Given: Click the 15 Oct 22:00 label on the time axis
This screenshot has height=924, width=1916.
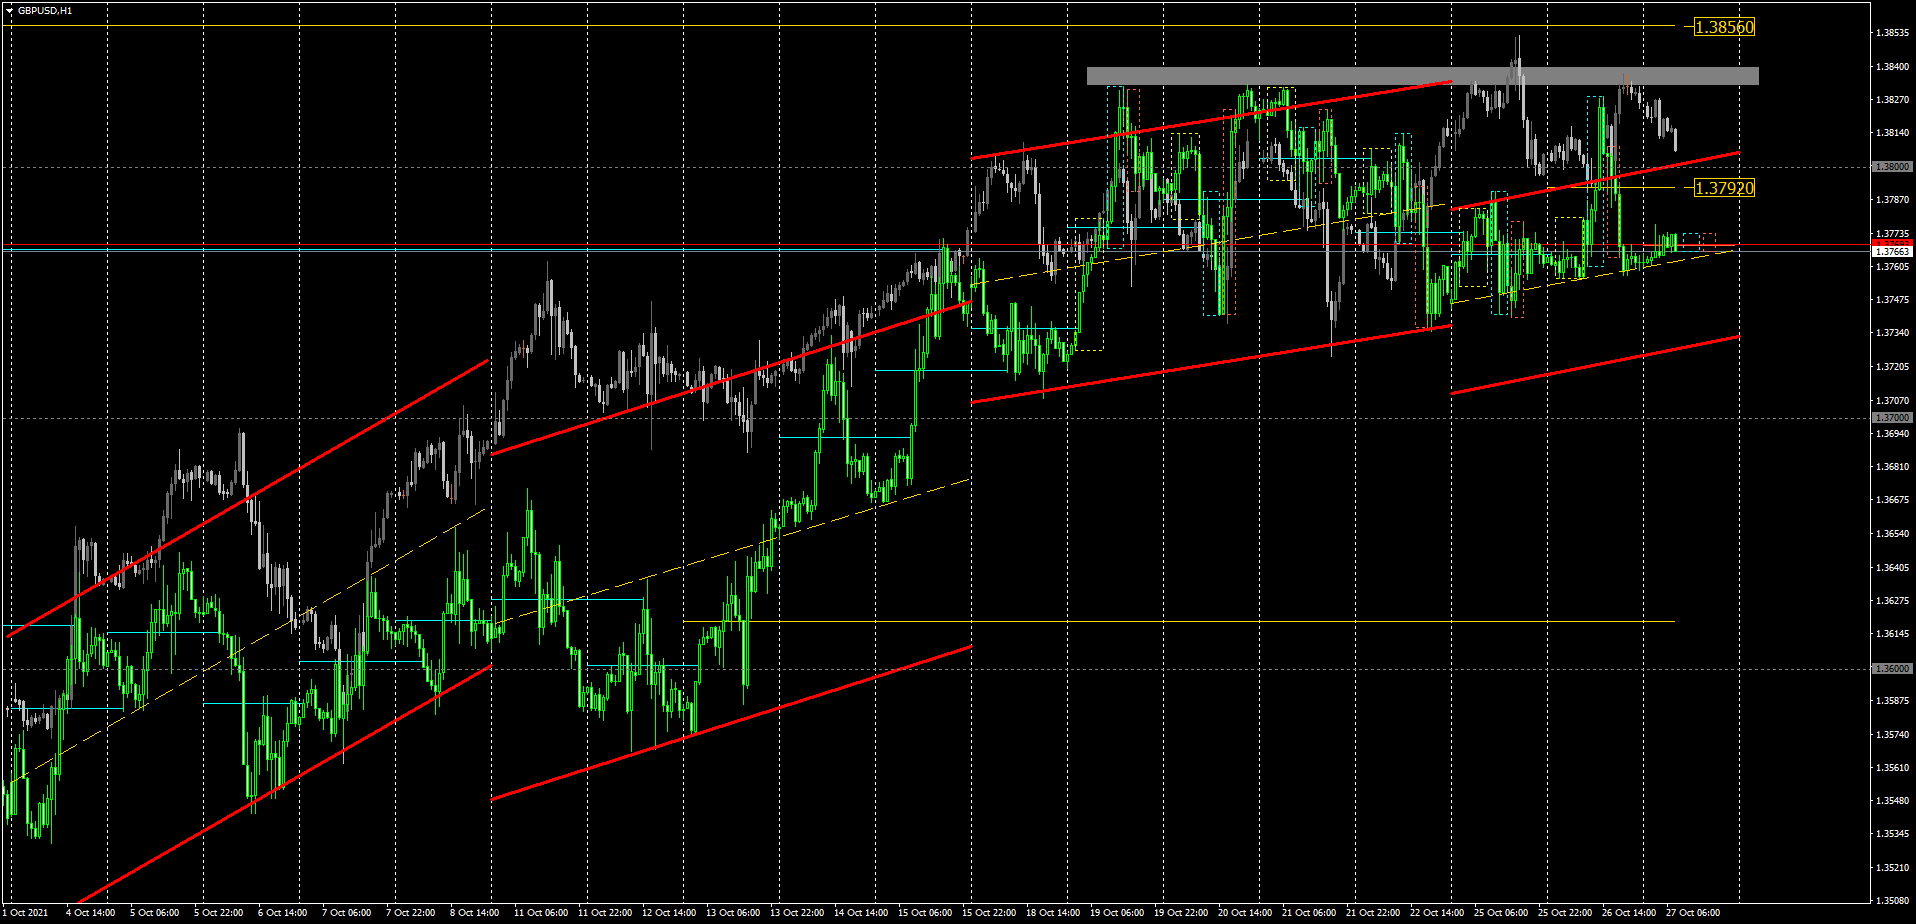Looking at the screenshot, I should (x=989, y=913).
